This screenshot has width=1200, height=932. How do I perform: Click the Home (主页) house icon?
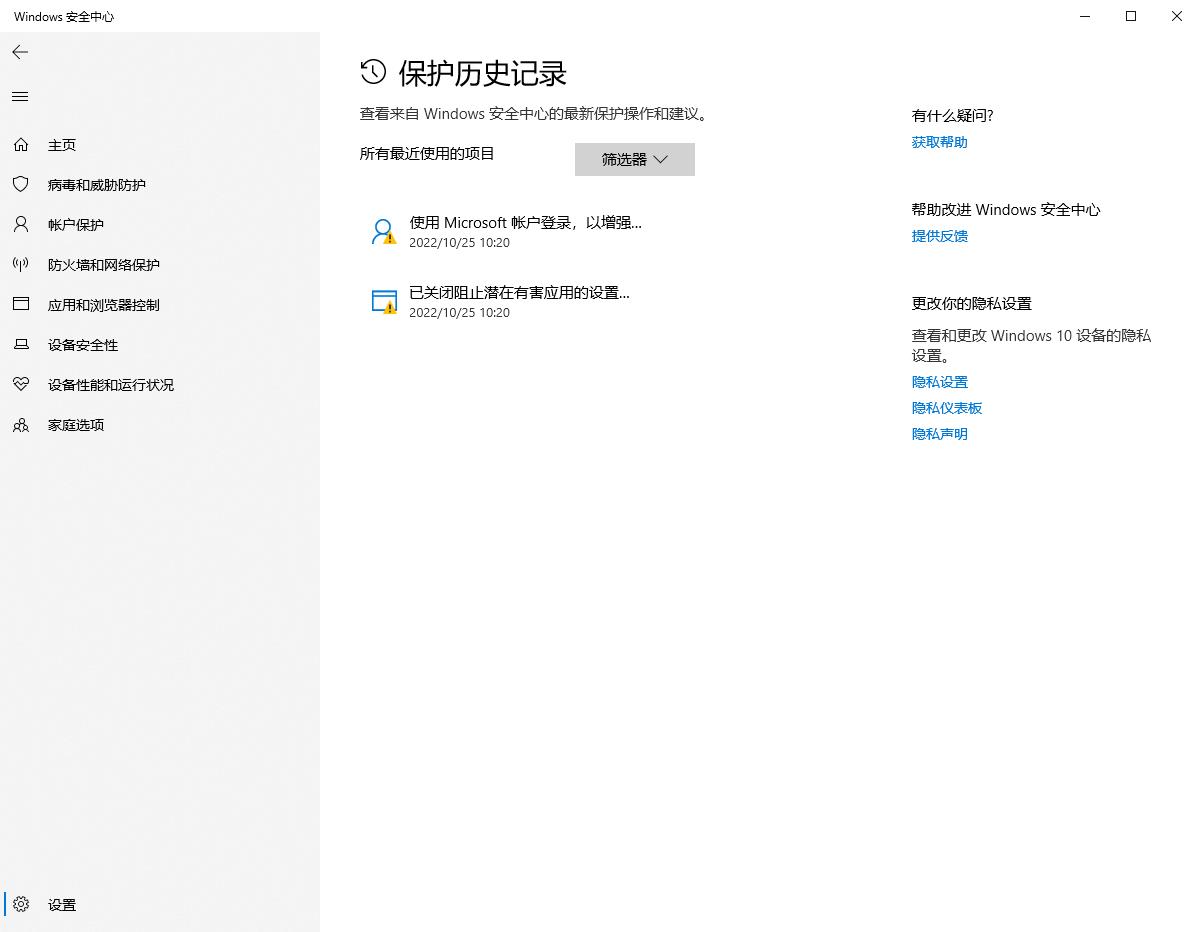pos(21,145)
